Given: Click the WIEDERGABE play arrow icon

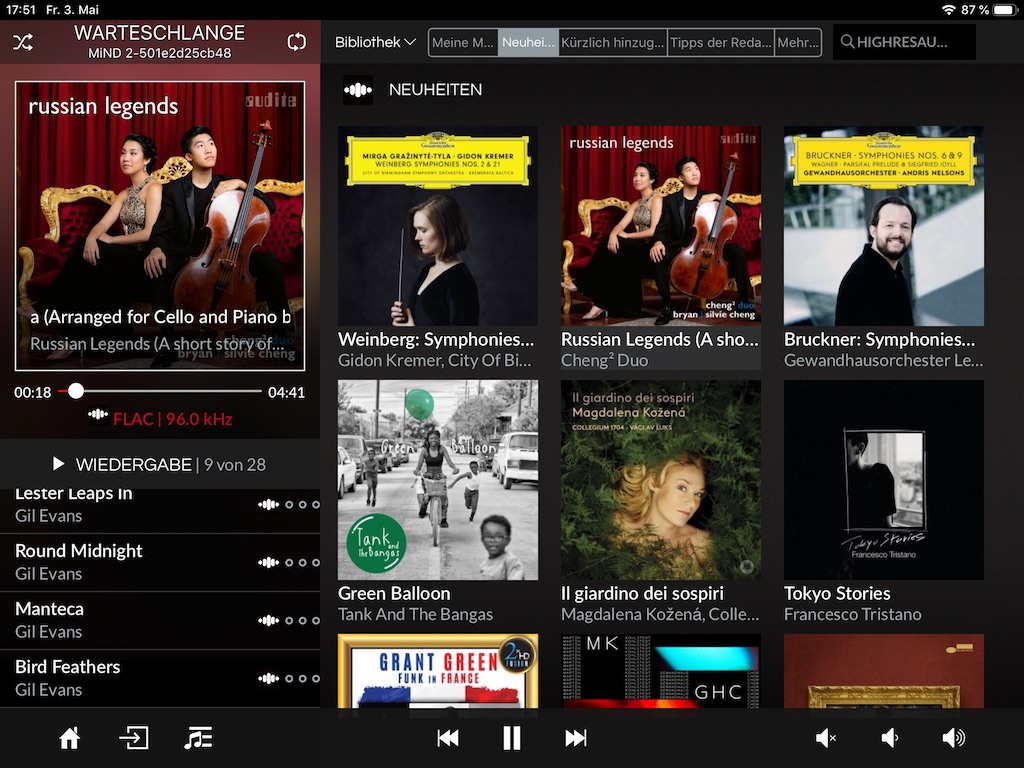Looking at the screenshot, I should point(58,464).
